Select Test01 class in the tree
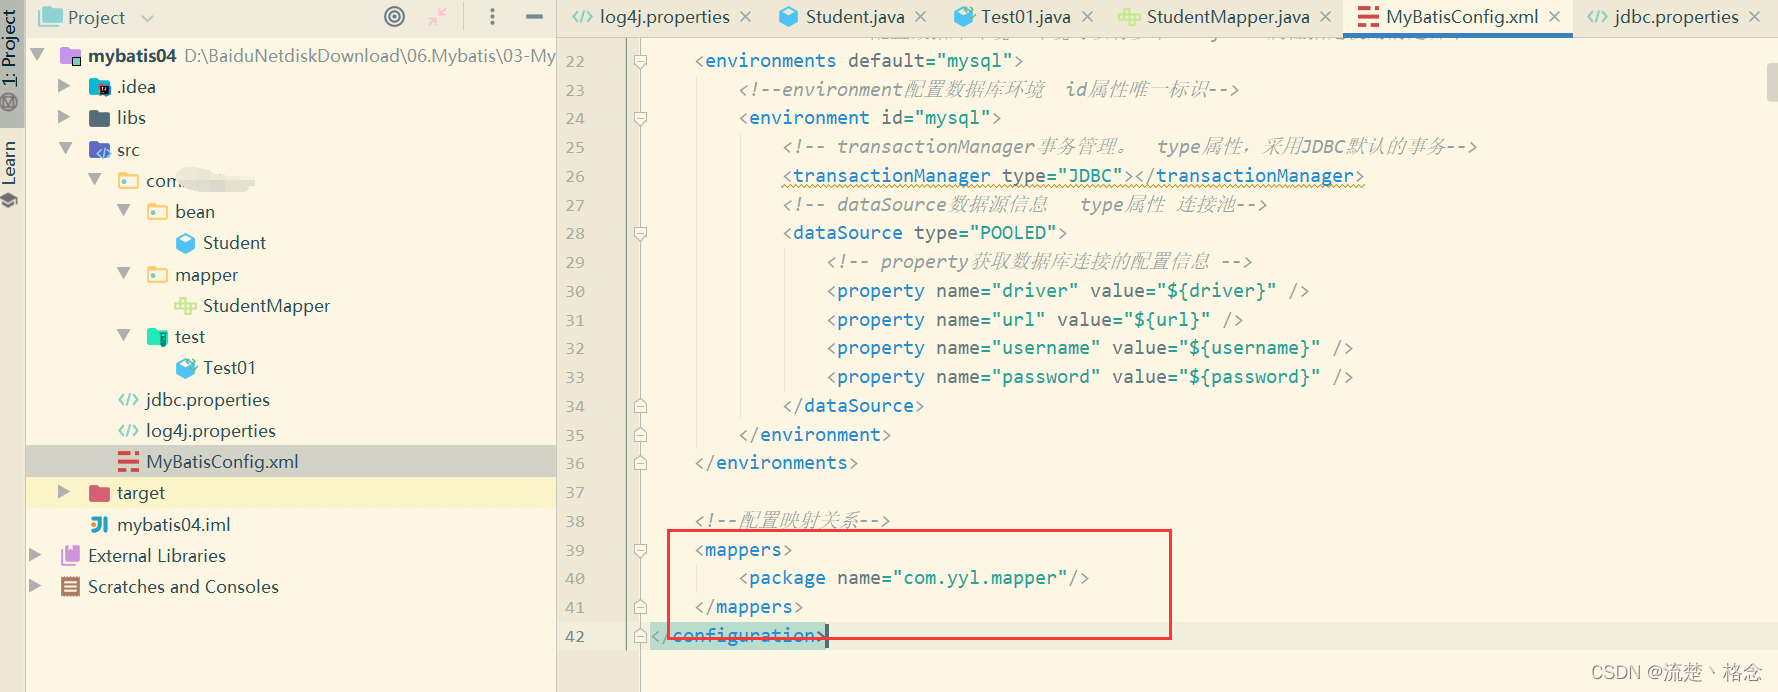Viewport: 1778px width, 692px height. [229, 368]
